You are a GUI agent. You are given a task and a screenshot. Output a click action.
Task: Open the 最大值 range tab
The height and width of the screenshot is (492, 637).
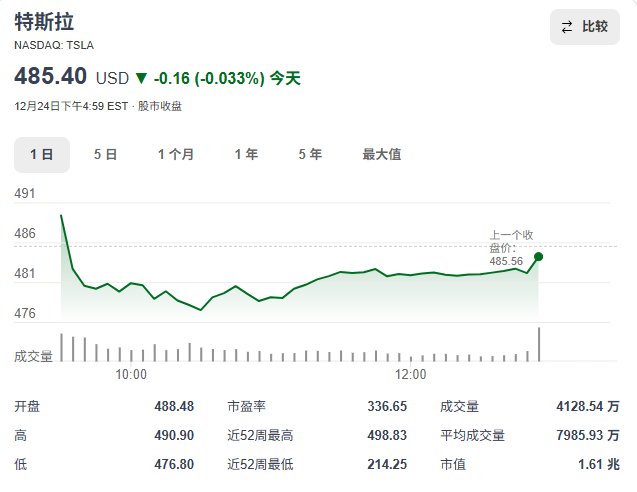[381, 154]
